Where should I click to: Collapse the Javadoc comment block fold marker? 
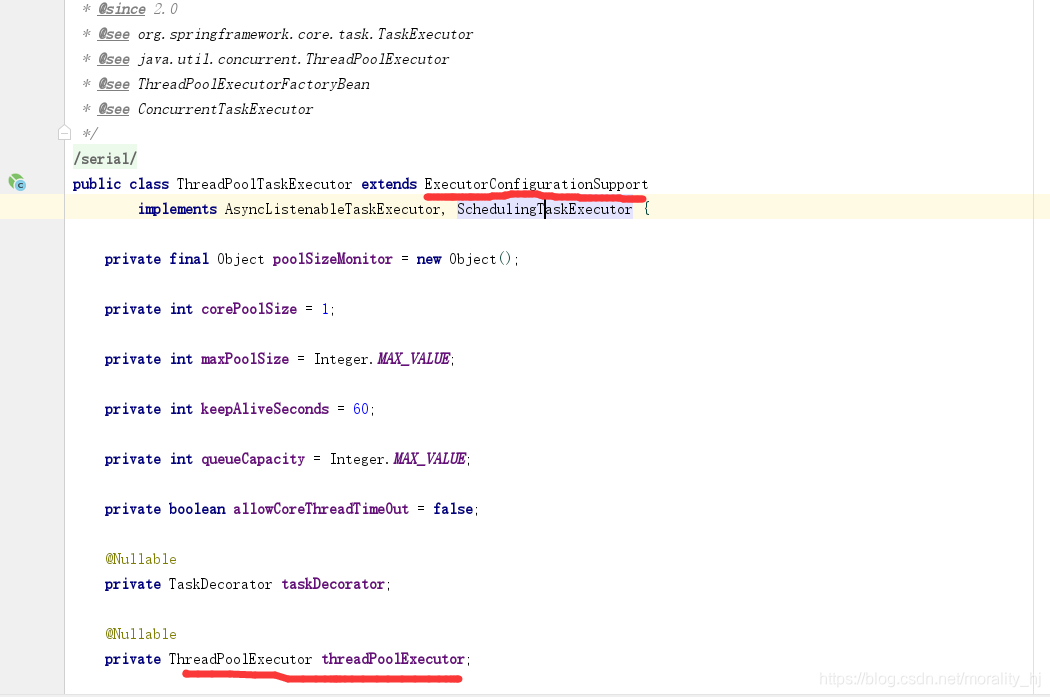63,132
